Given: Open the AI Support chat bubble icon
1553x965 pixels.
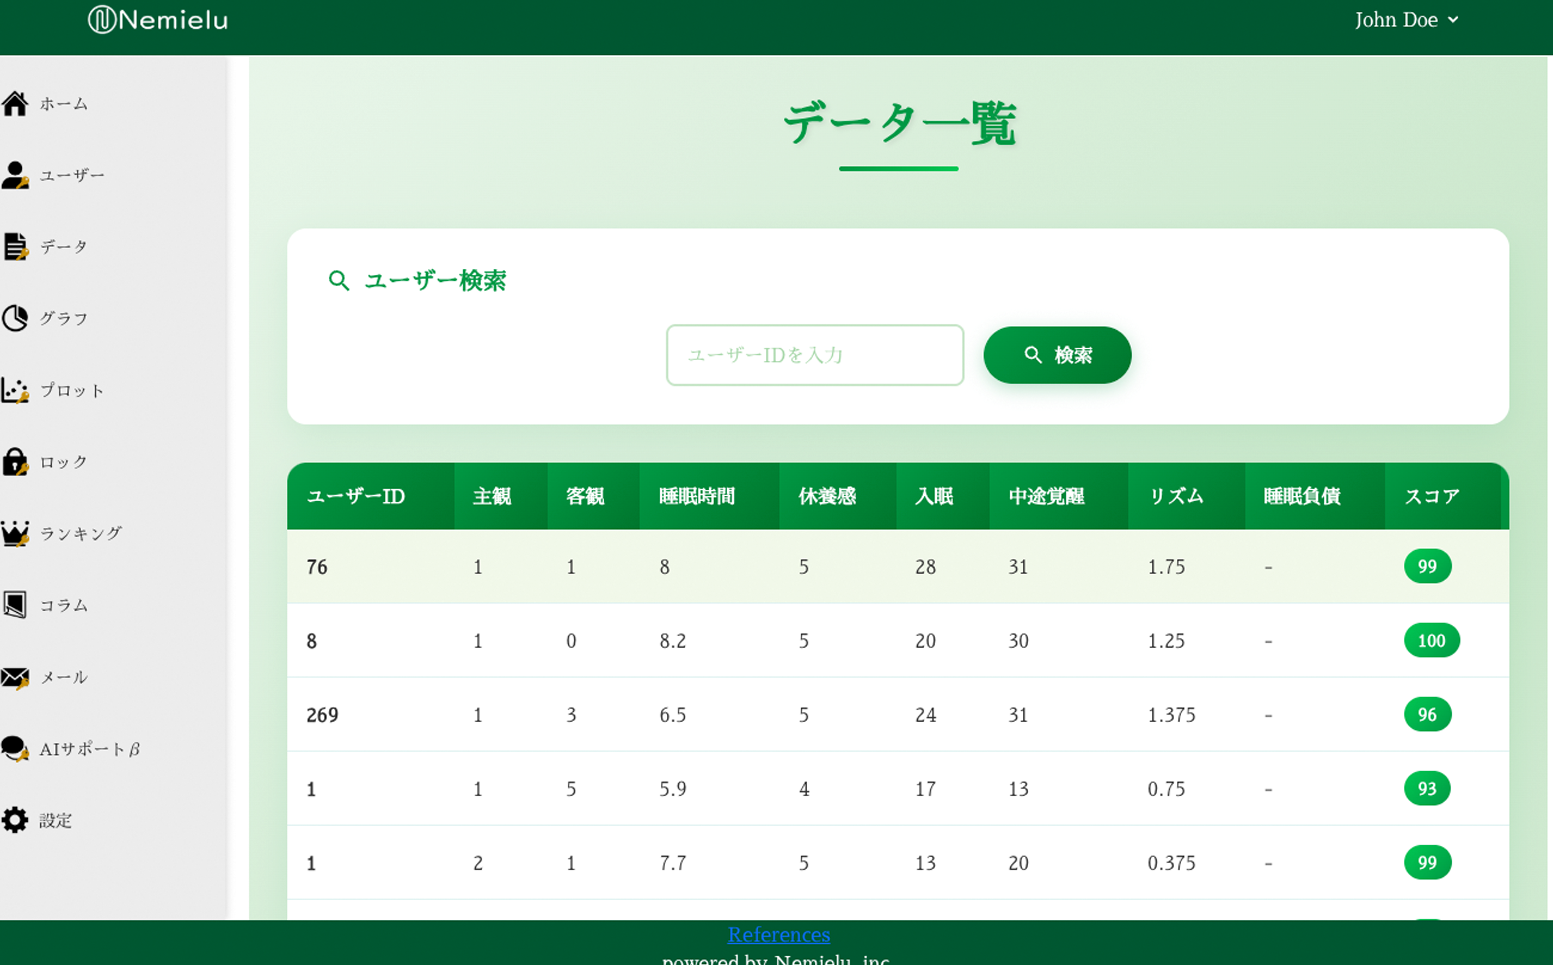Looking at the screenshot, I should coord(15,749).
